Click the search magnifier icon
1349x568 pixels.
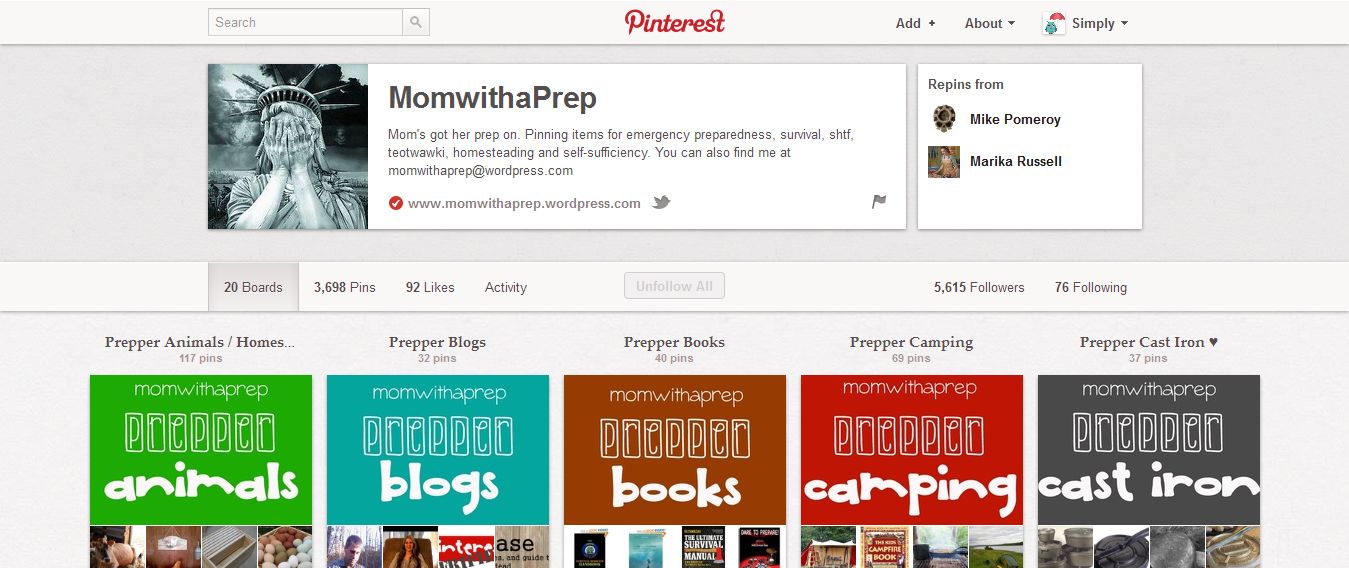pyautogui.click(x=416, y=22)
